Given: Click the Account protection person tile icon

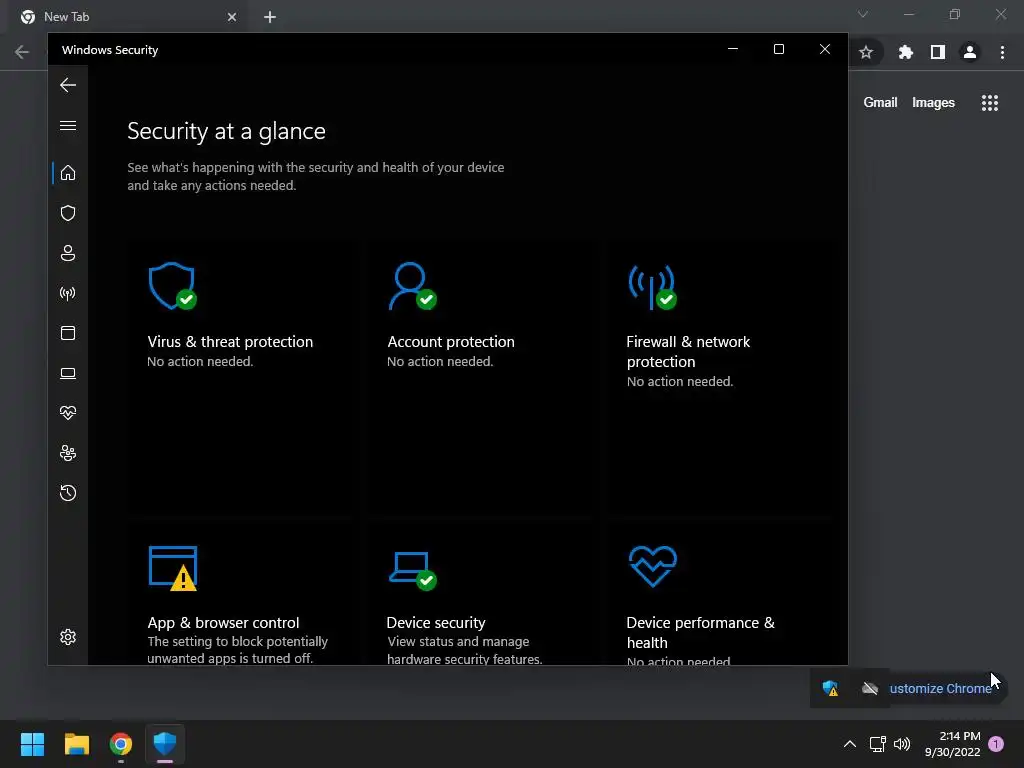Looking at the screenshot, I should click(412, 286).
